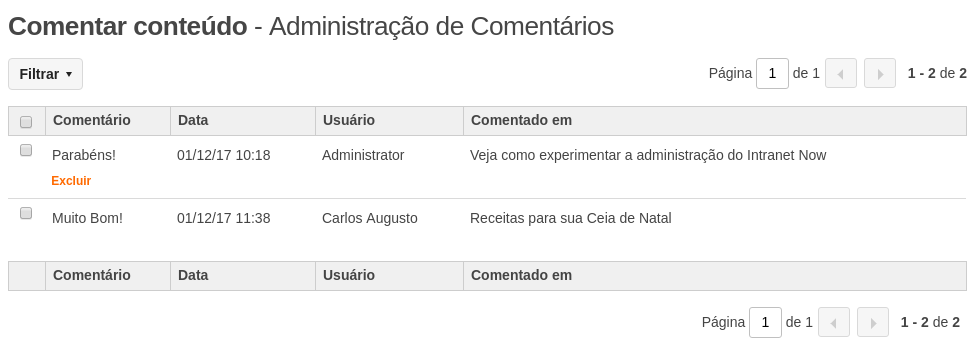Viewport: 975px width, 363px height.
Task: Sort by the top Comentário column header
Action: click(x=91, y=120)
